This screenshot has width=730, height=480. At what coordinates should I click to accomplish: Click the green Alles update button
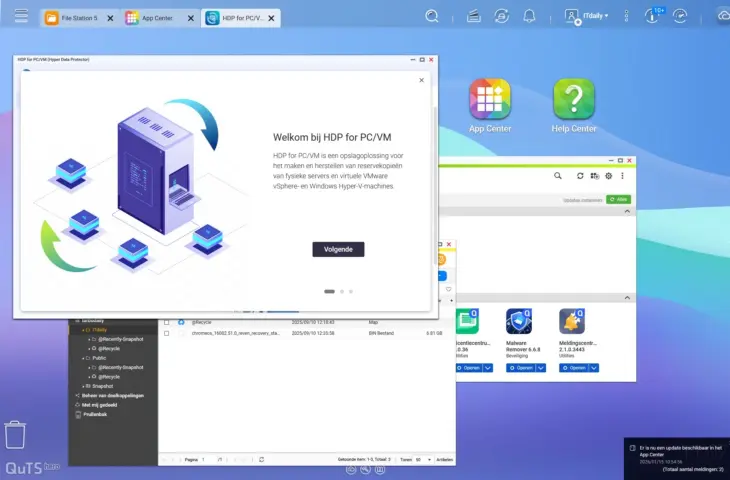(x=618, y=200)
